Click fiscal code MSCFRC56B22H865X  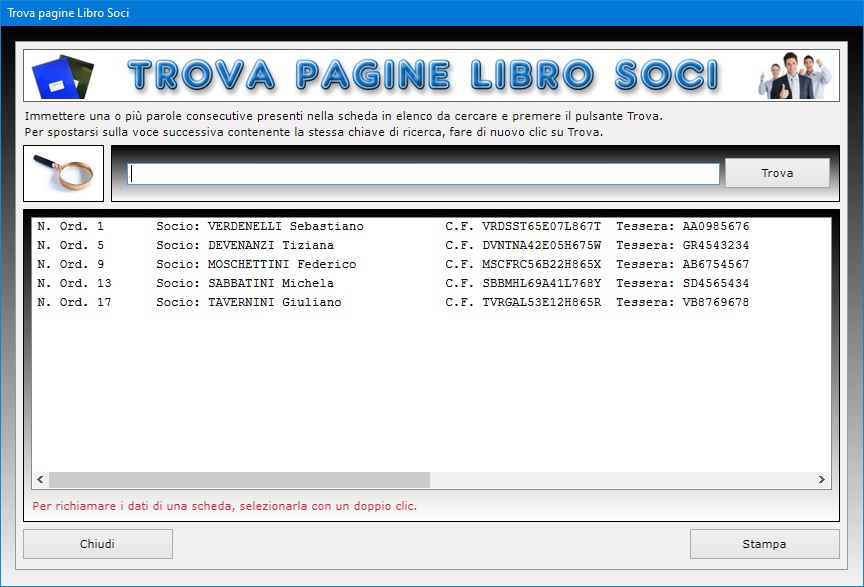(542, 264)
